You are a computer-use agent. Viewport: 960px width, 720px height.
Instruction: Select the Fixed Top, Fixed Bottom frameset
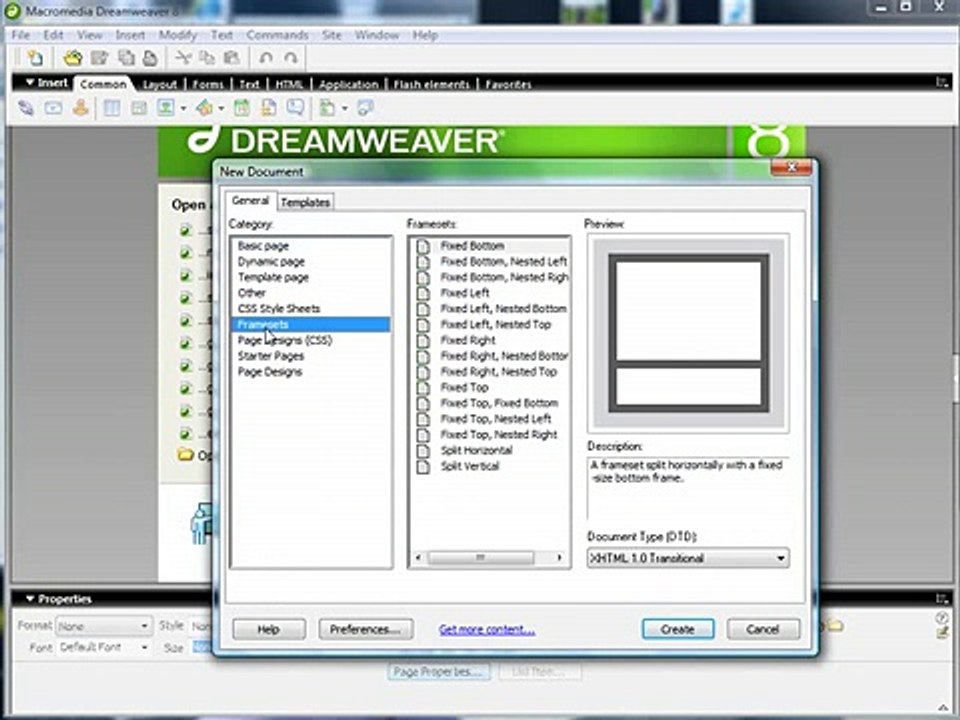pyautogui.click(x=500, y=403)
